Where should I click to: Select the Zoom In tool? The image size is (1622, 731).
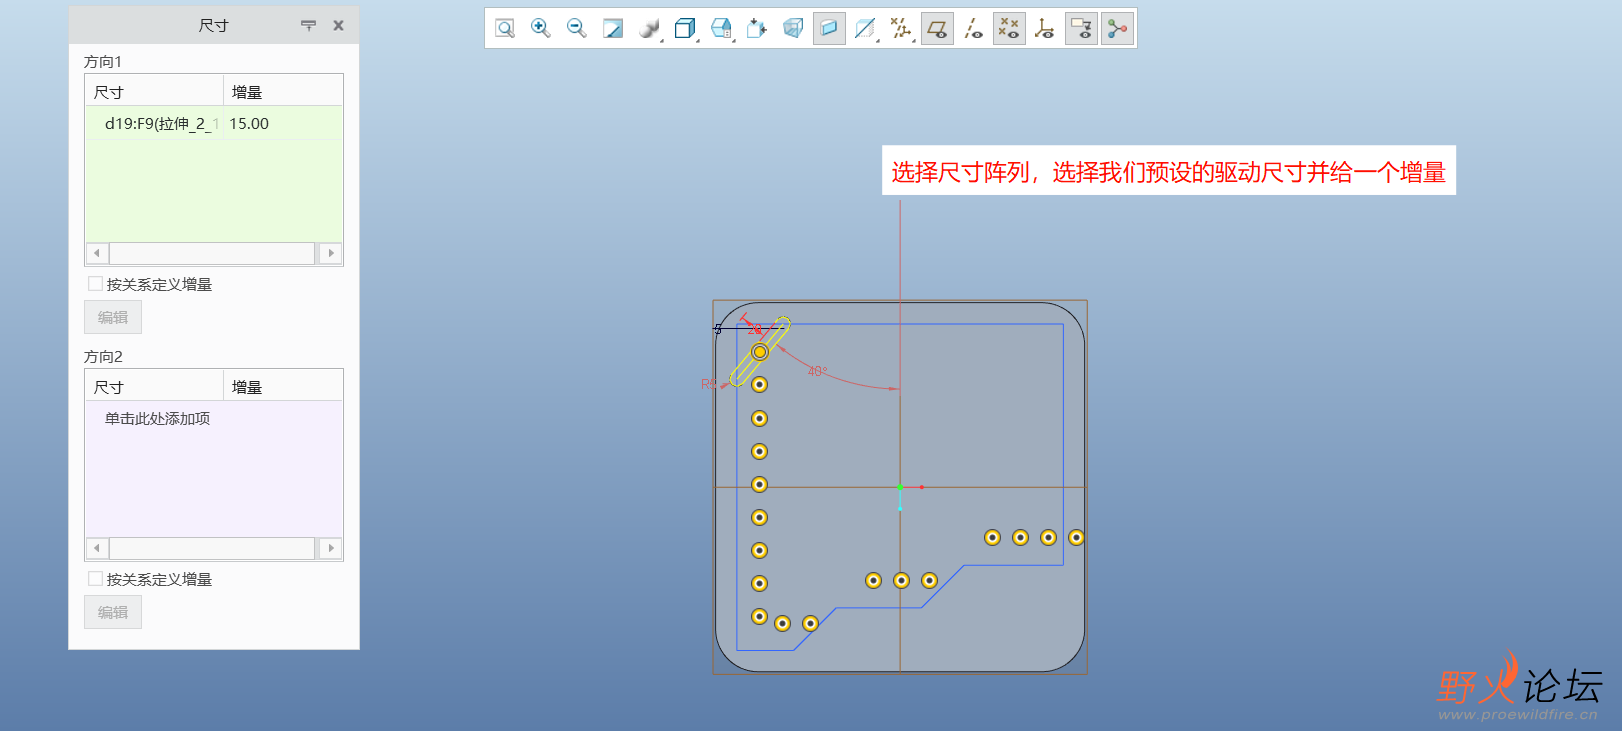click(x=541, y=29)
